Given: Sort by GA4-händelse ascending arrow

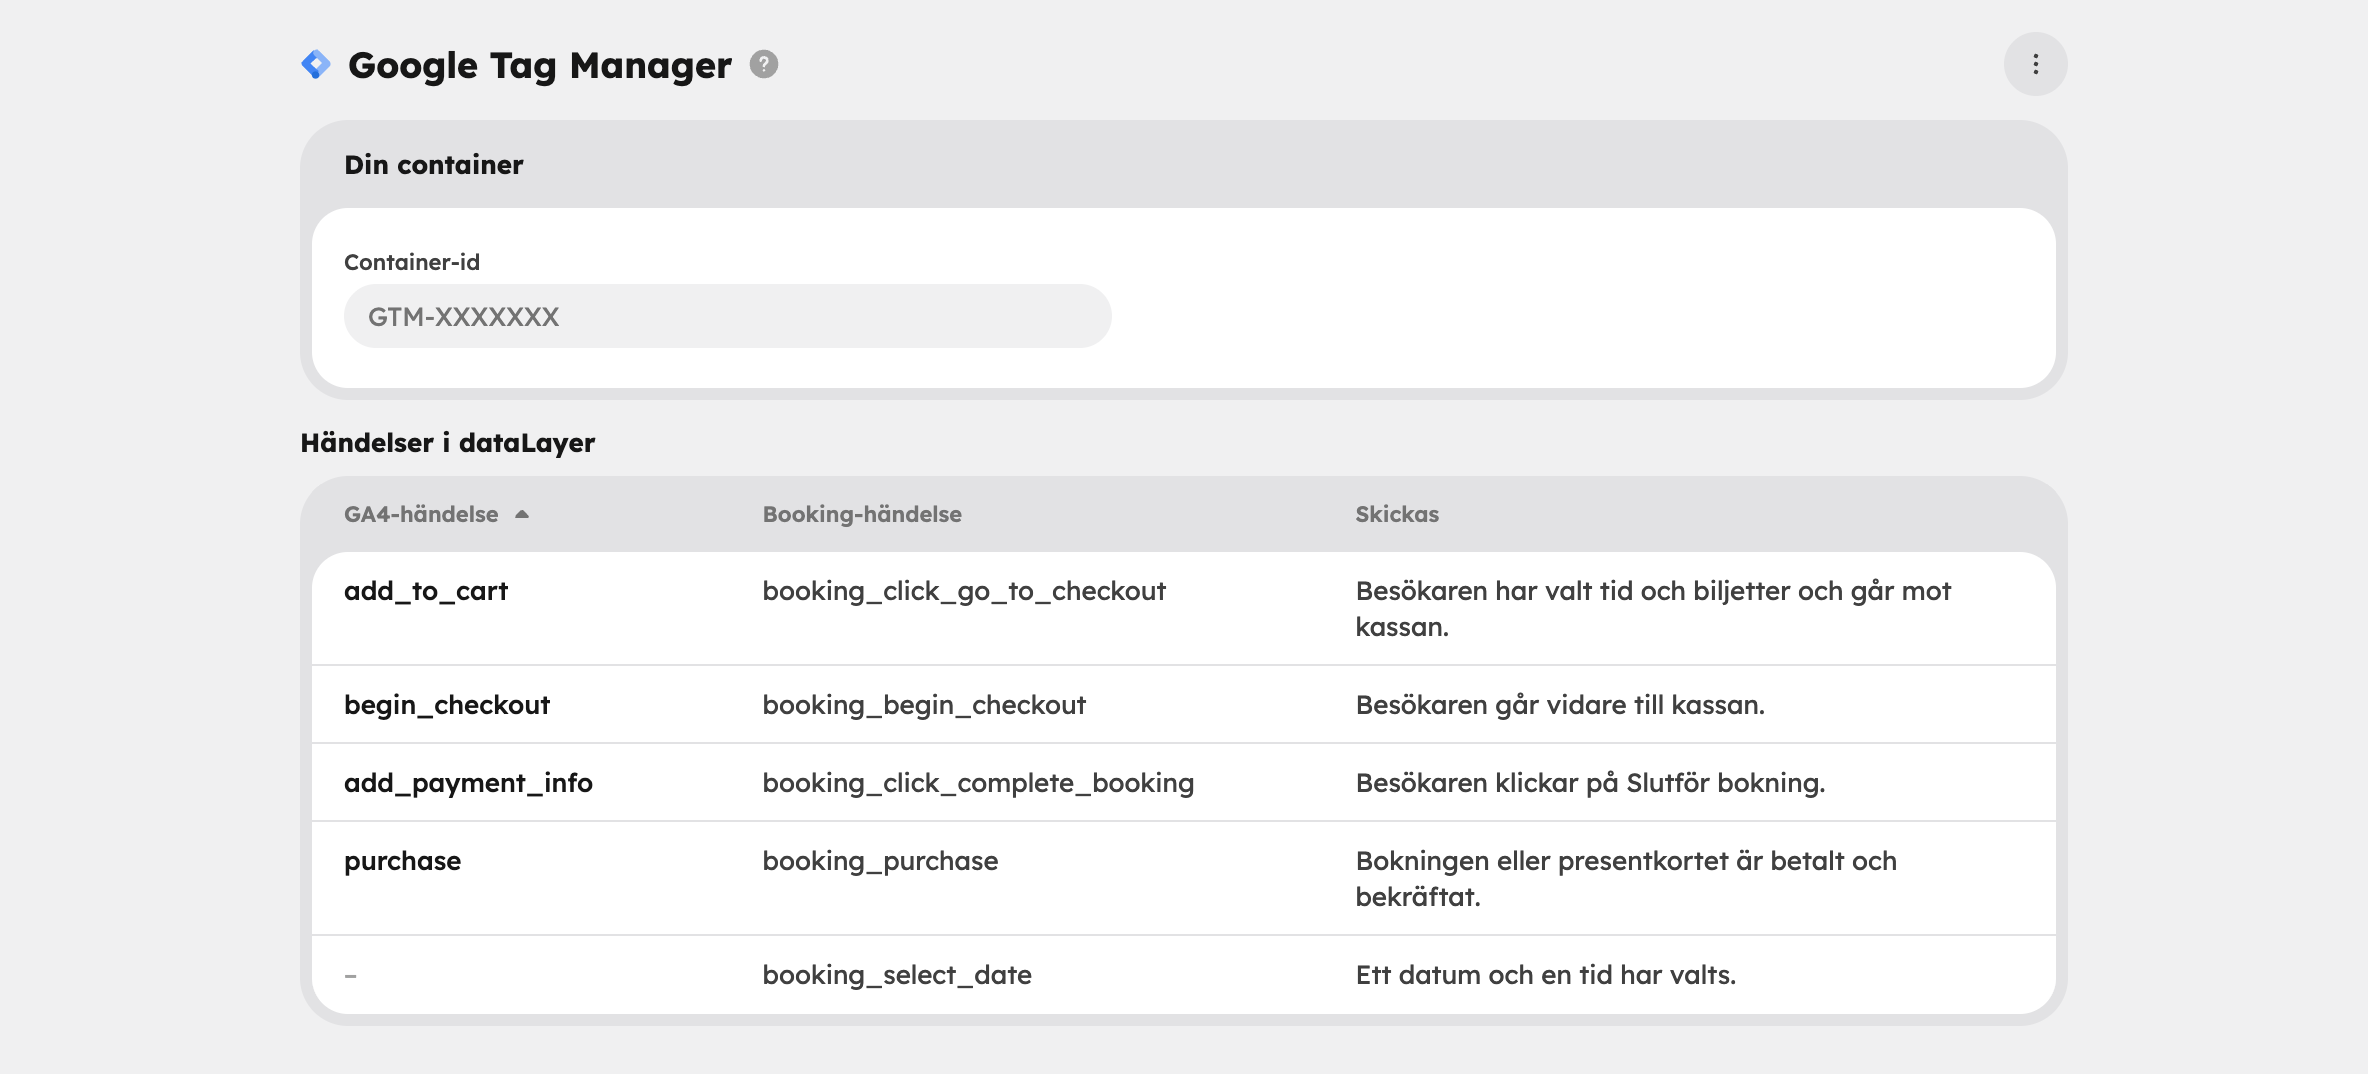Looking at the screenshot, I should pyautogui.click(x=521, y=514).
